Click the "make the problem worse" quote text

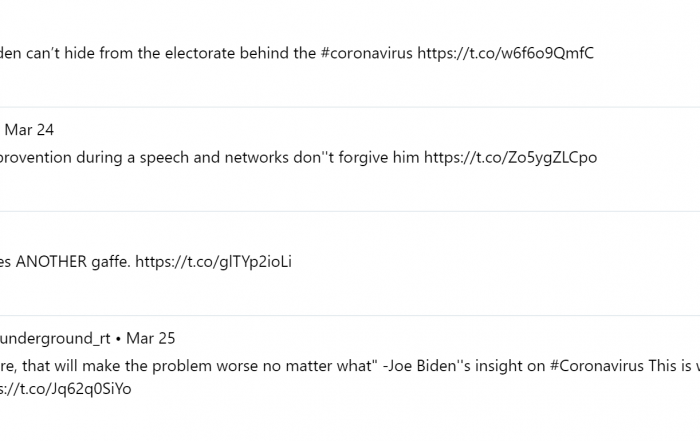[x=188, y=366]
